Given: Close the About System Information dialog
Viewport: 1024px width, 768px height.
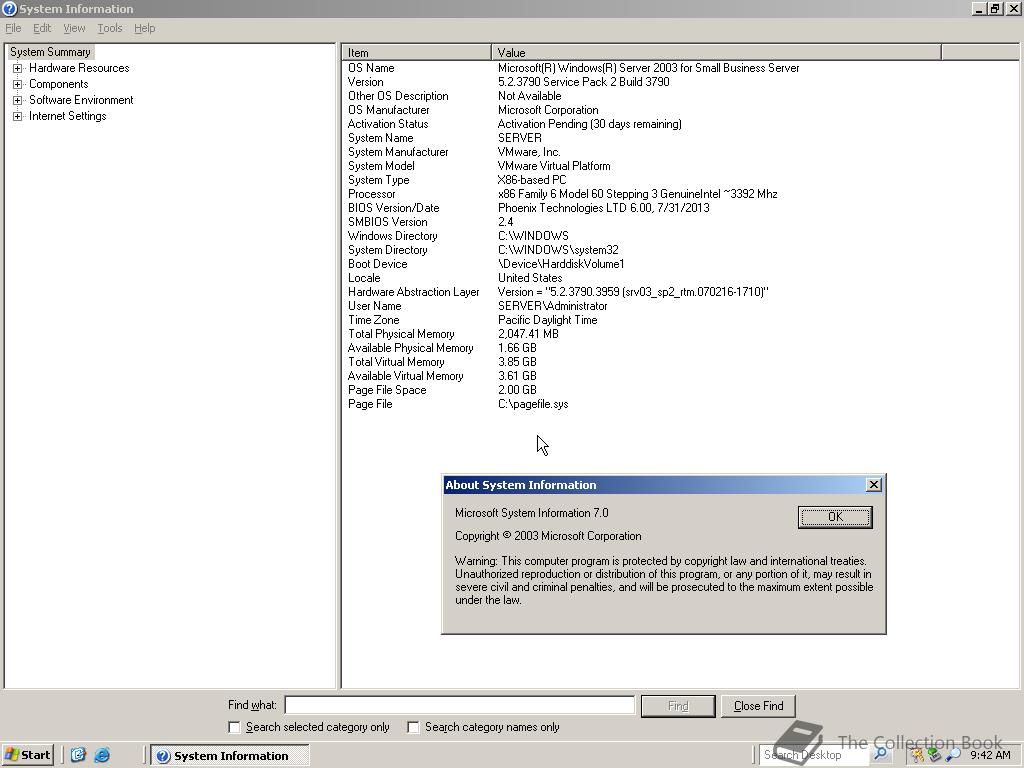Looking at the screenshot, I should (873, 485).
